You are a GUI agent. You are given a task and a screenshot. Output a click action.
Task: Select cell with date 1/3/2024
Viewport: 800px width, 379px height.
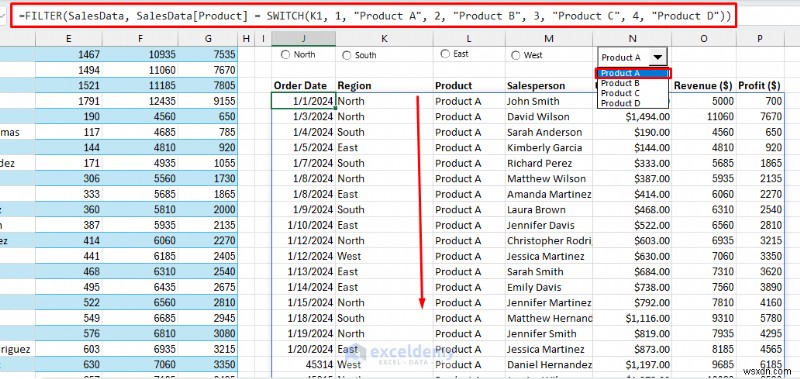click(x=304, y=117)
